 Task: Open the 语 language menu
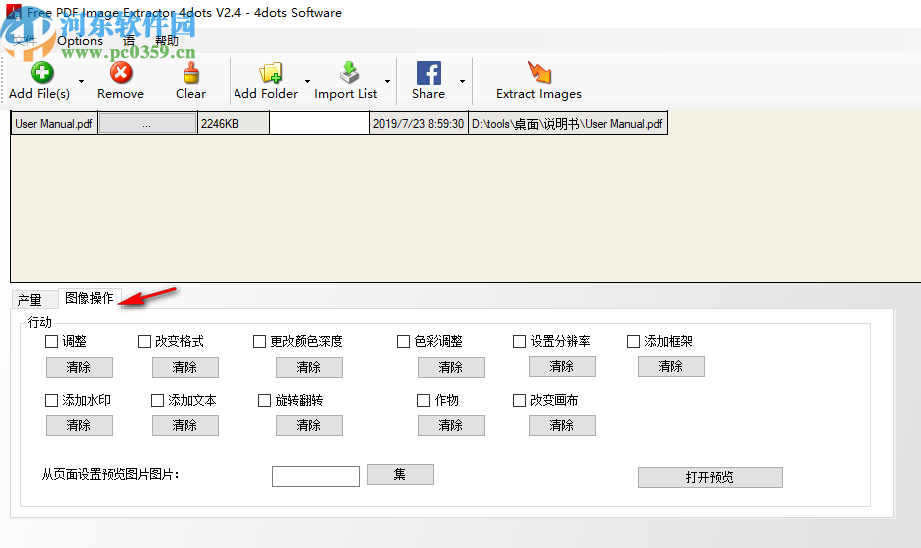coord(129,41)
